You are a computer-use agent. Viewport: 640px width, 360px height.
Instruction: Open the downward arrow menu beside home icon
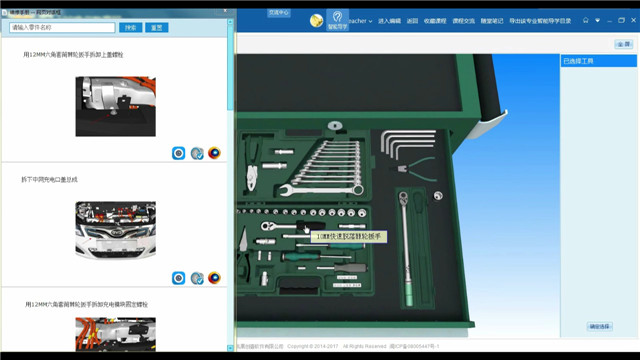598,20
